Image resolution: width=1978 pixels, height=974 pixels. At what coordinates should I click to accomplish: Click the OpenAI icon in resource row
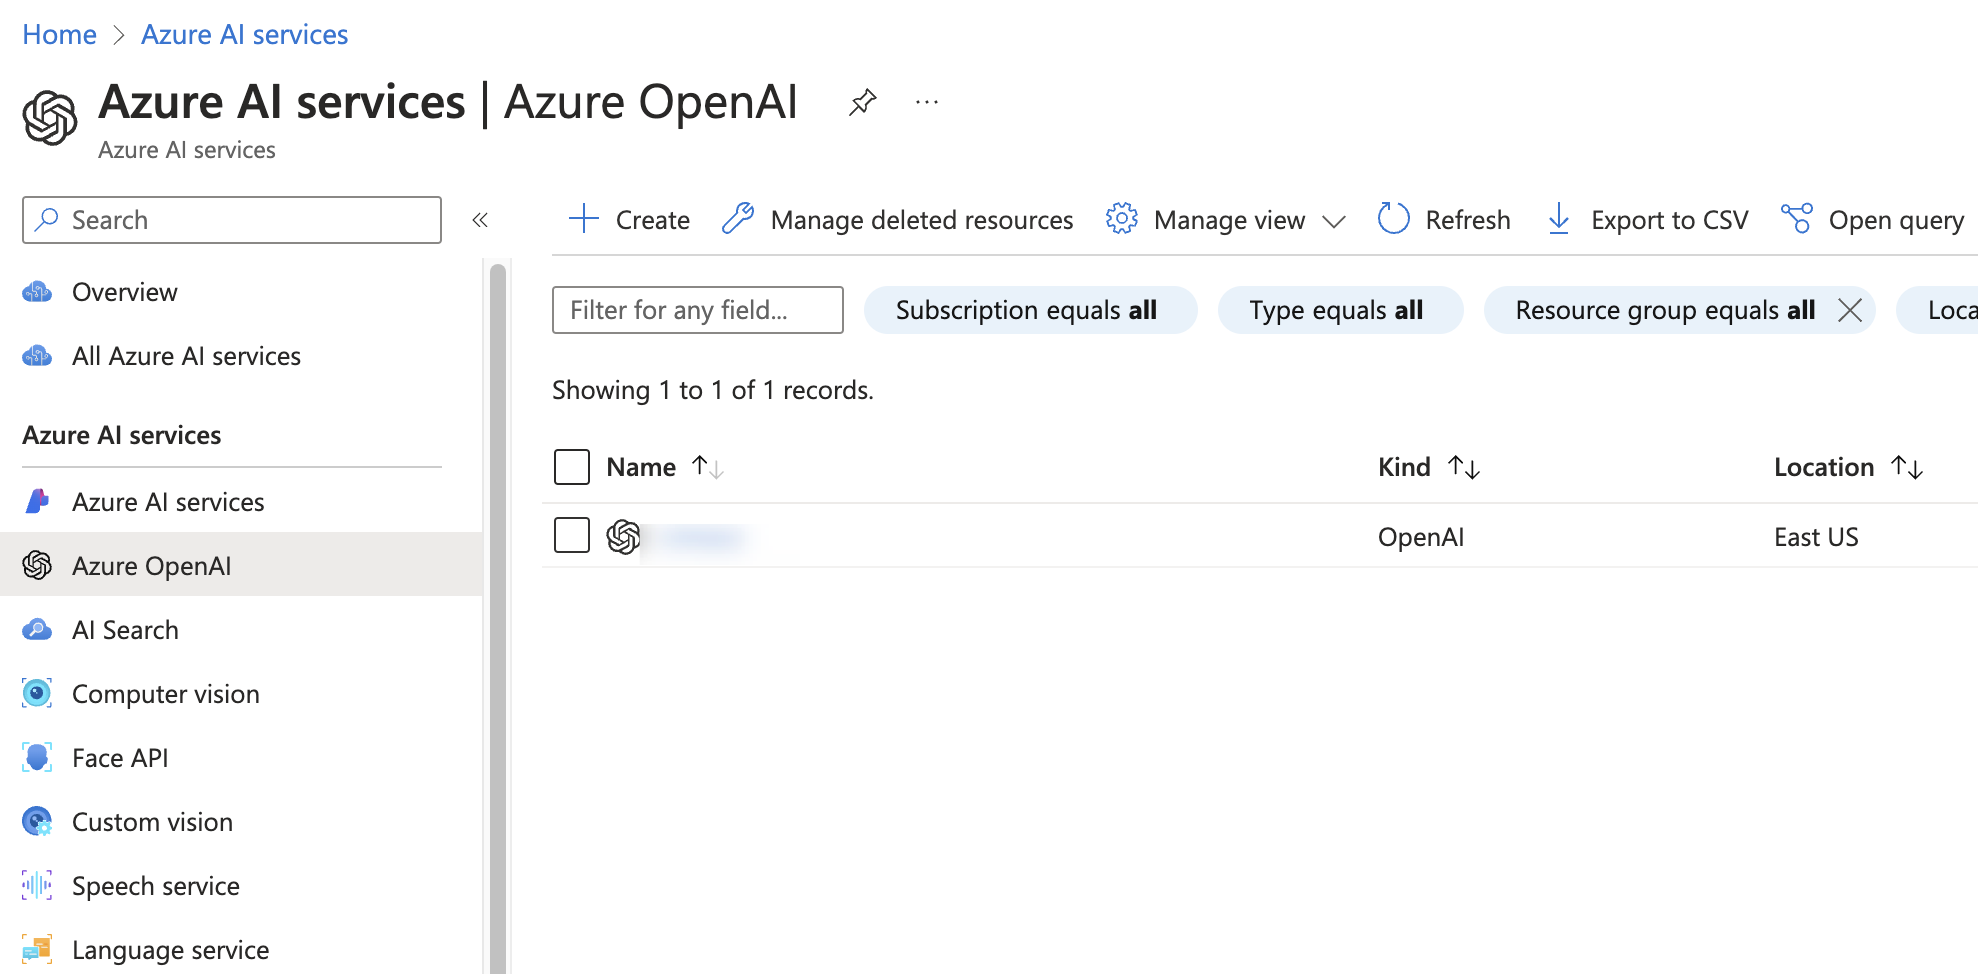click(623, 537)
